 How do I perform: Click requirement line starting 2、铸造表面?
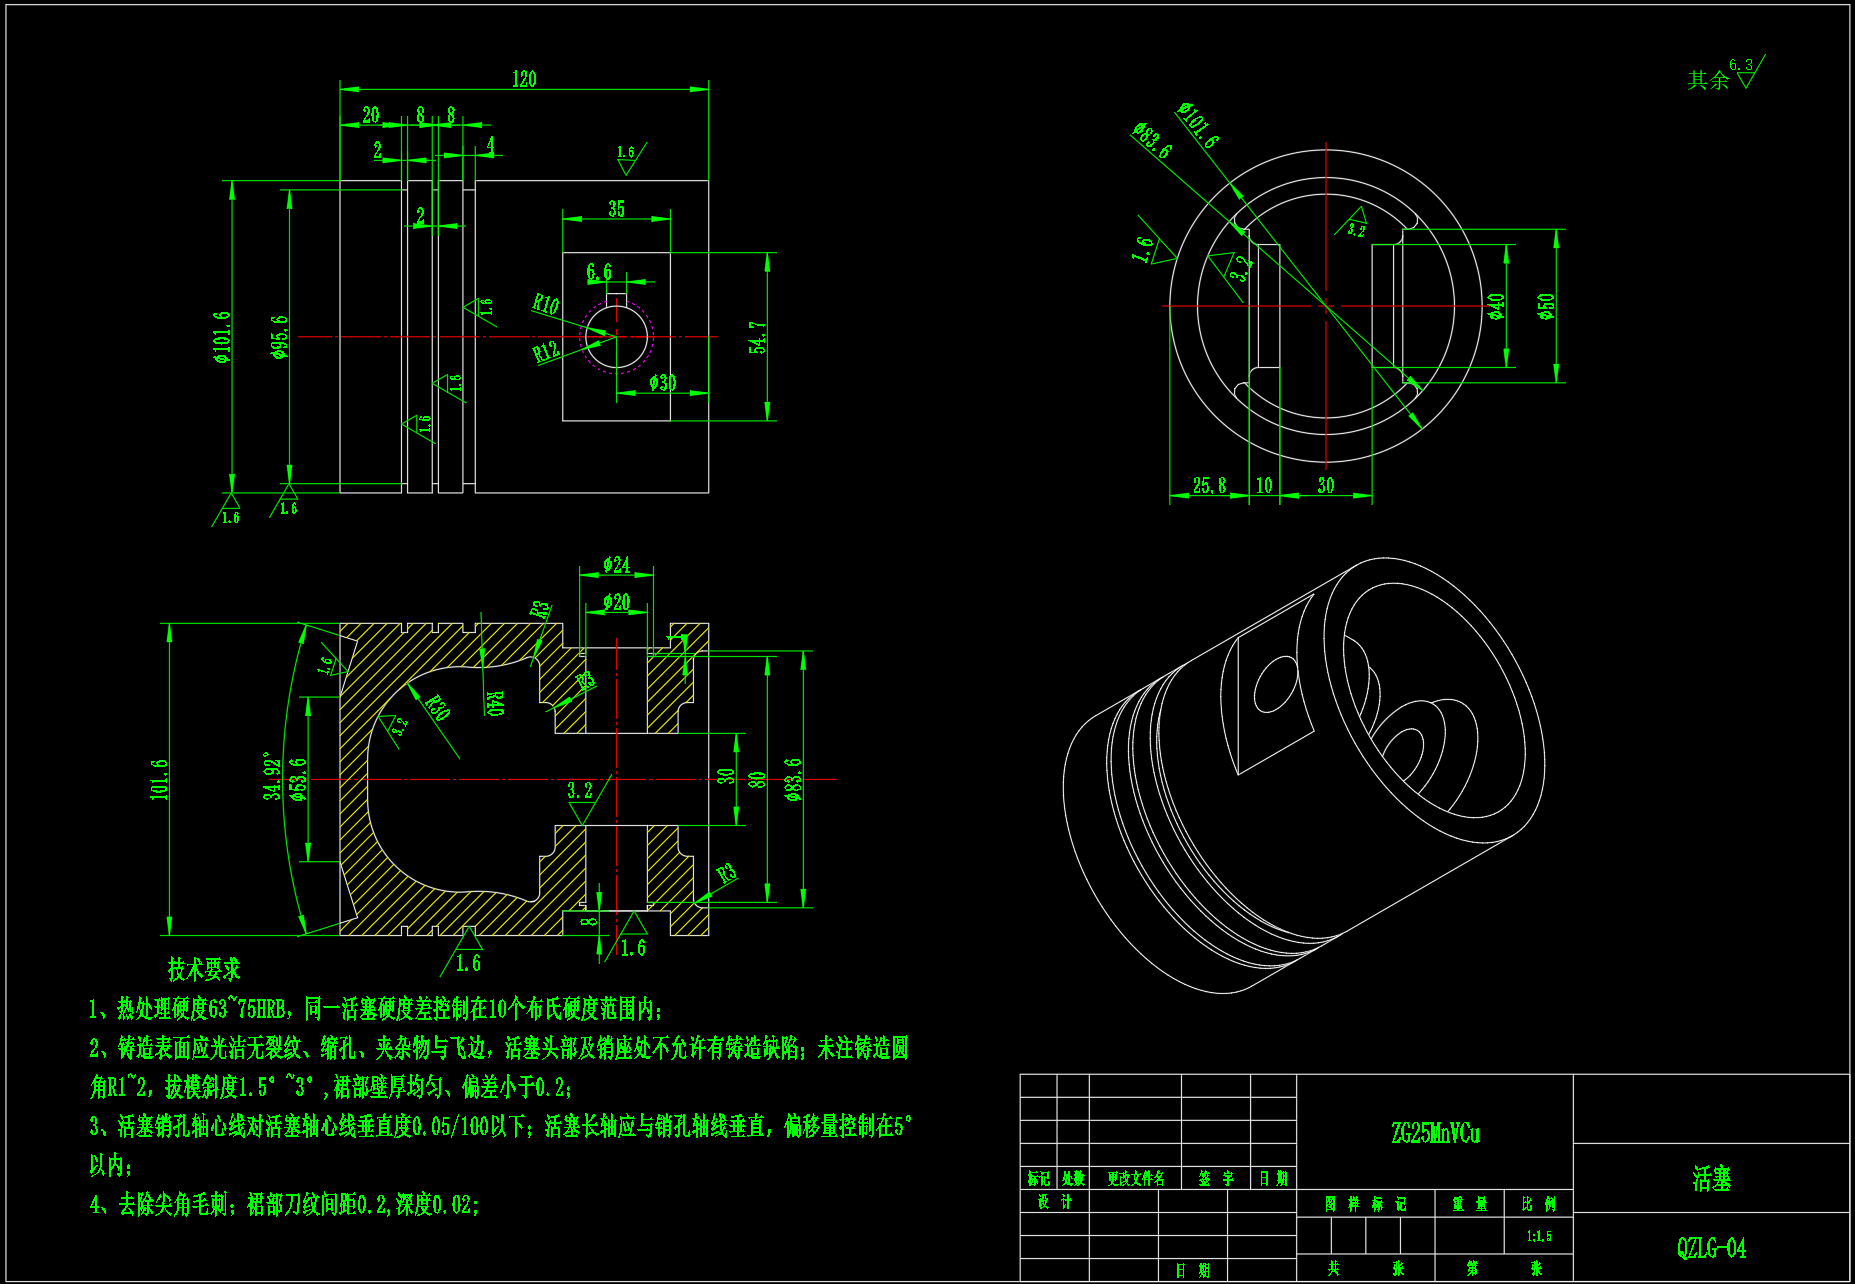click(499, 1067)
